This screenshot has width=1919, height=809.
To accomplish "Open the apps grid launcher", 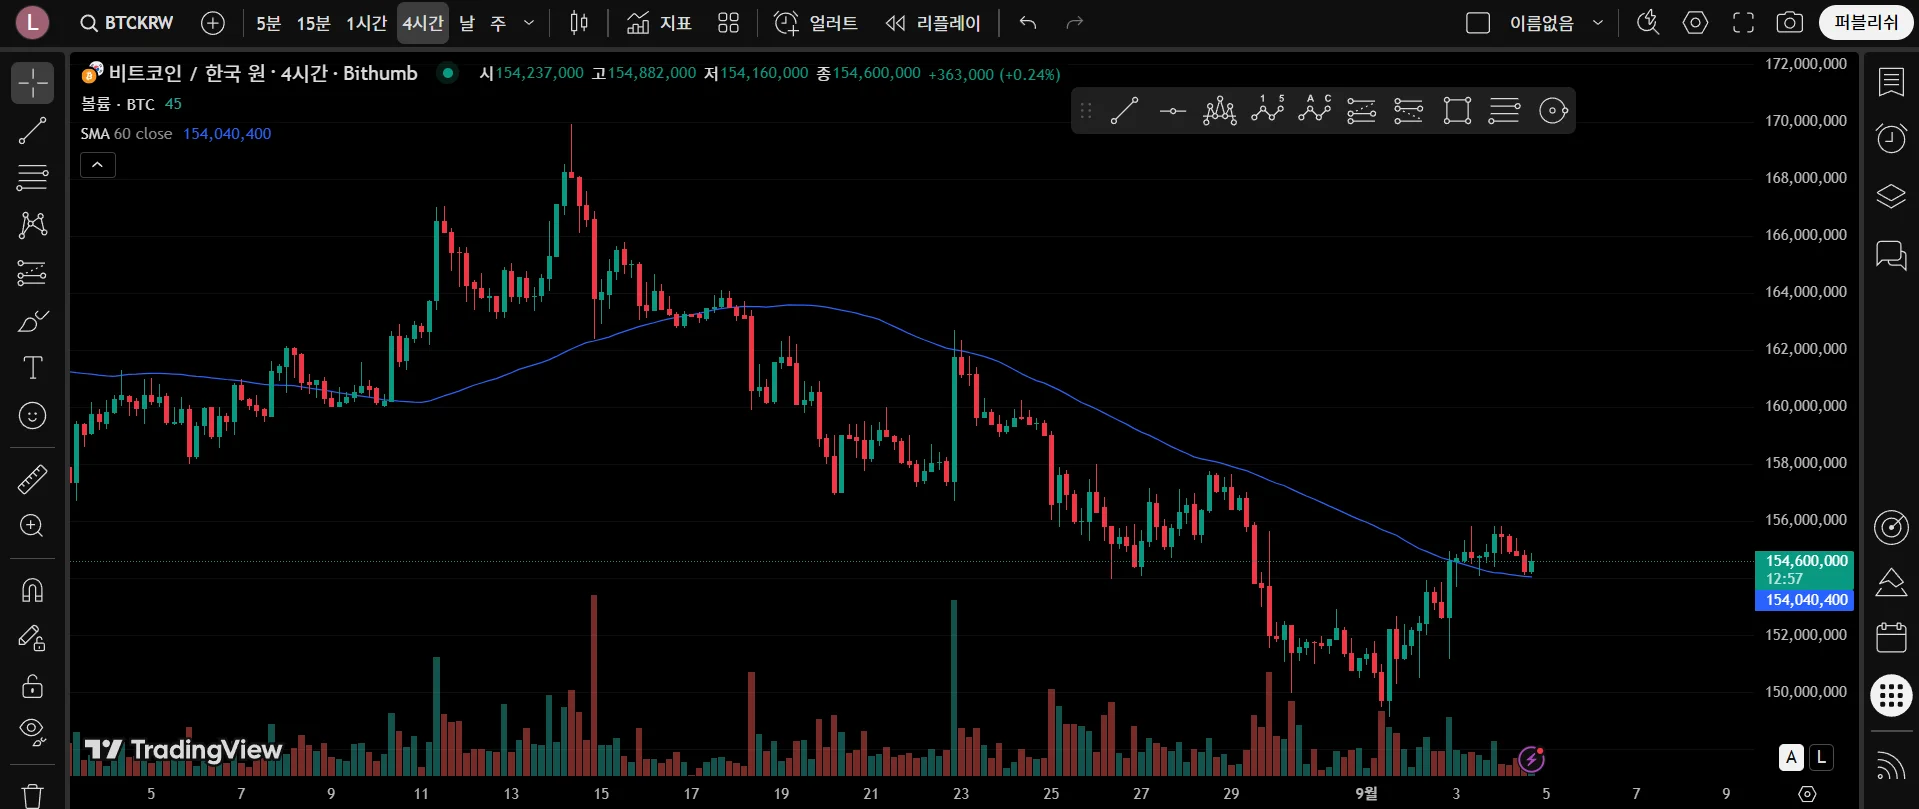I will click(1891, 696).
